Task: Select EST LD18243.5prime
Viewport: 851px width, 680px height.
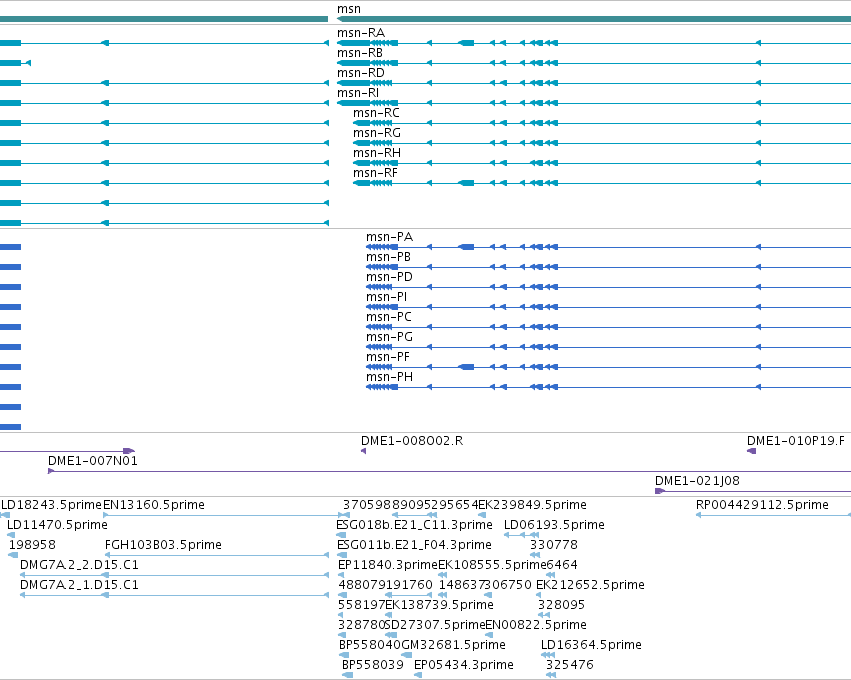Action: pyautogui.click(x=52, y=506)
